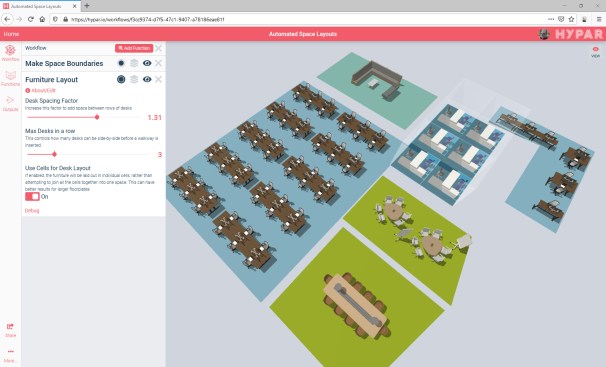This screenshot has width=606, height=367.
Task: Click Make Space Boundaries layers stack icon
Action: (x=134, y=63)
